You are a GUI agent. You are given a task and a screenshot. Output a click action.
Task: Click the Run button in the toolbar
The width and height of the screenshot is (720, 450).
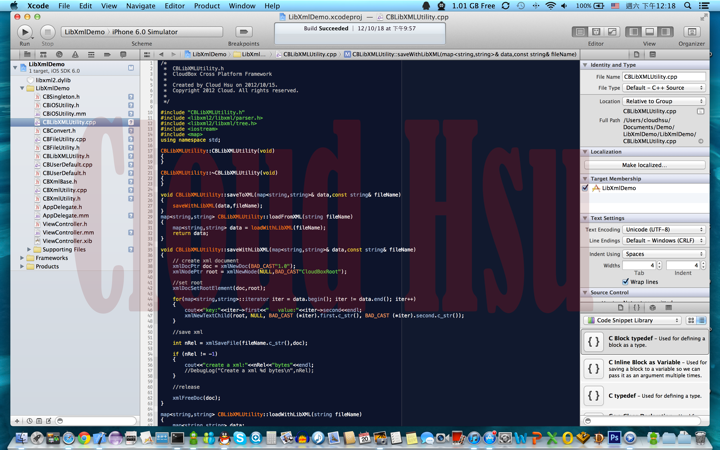[x=24, y=32]
